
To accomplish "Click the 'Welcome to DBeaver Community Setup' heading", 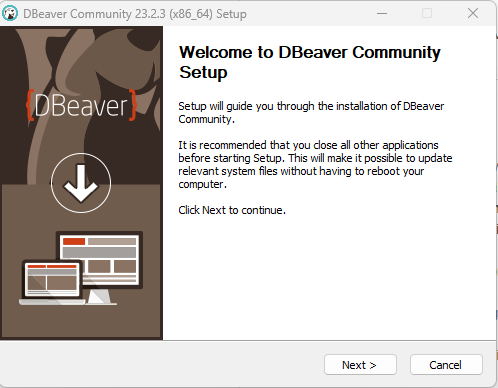I will 310,62.
